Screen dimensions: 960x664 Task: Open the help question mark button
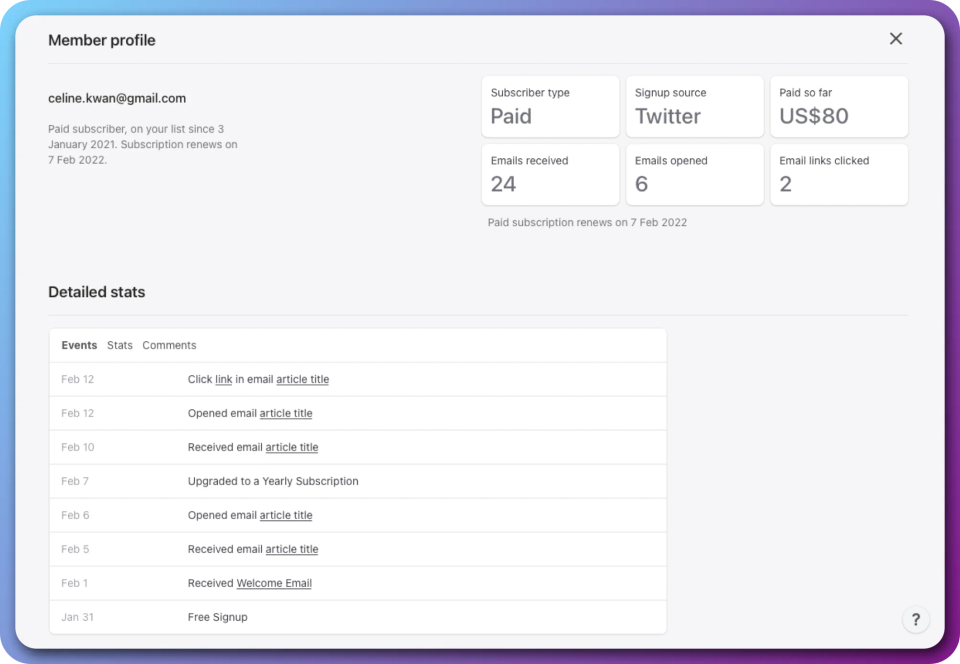[x=915, y=619]
